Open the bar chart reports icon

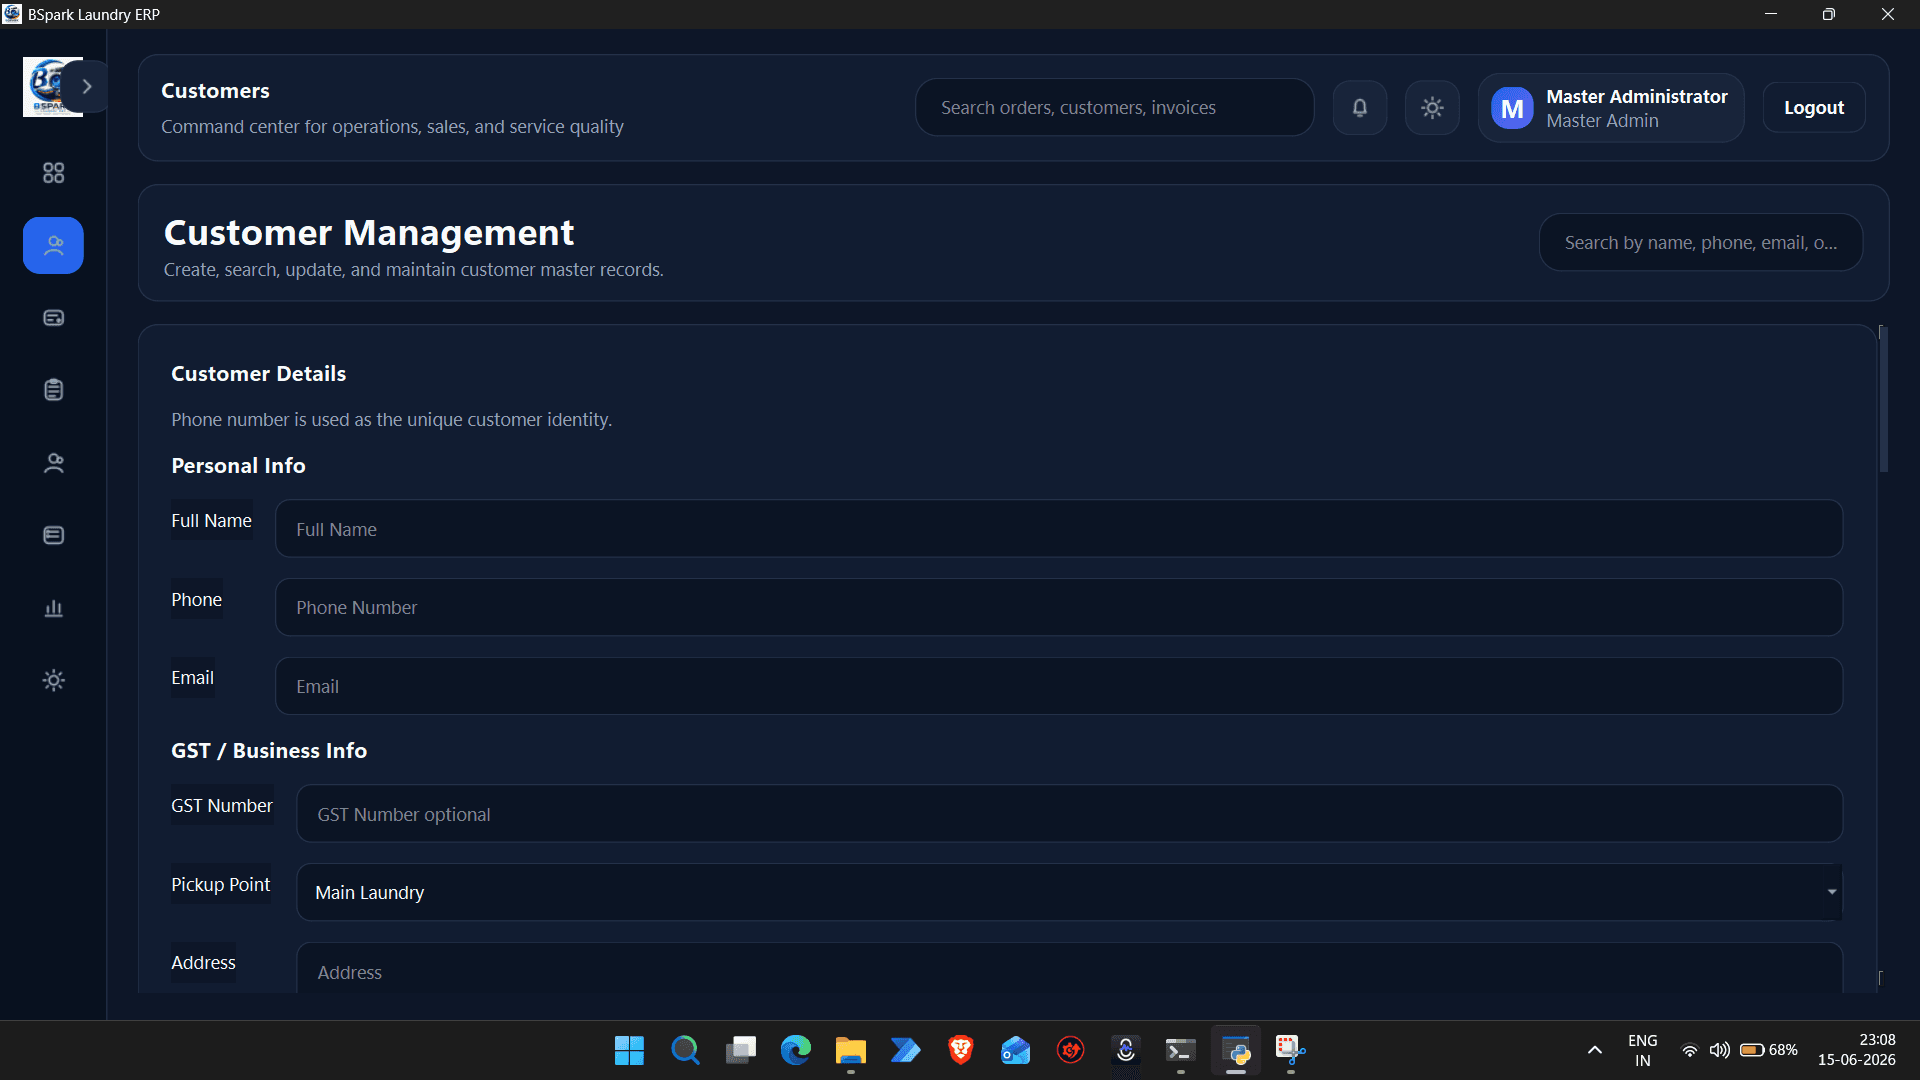pos(54,608)
